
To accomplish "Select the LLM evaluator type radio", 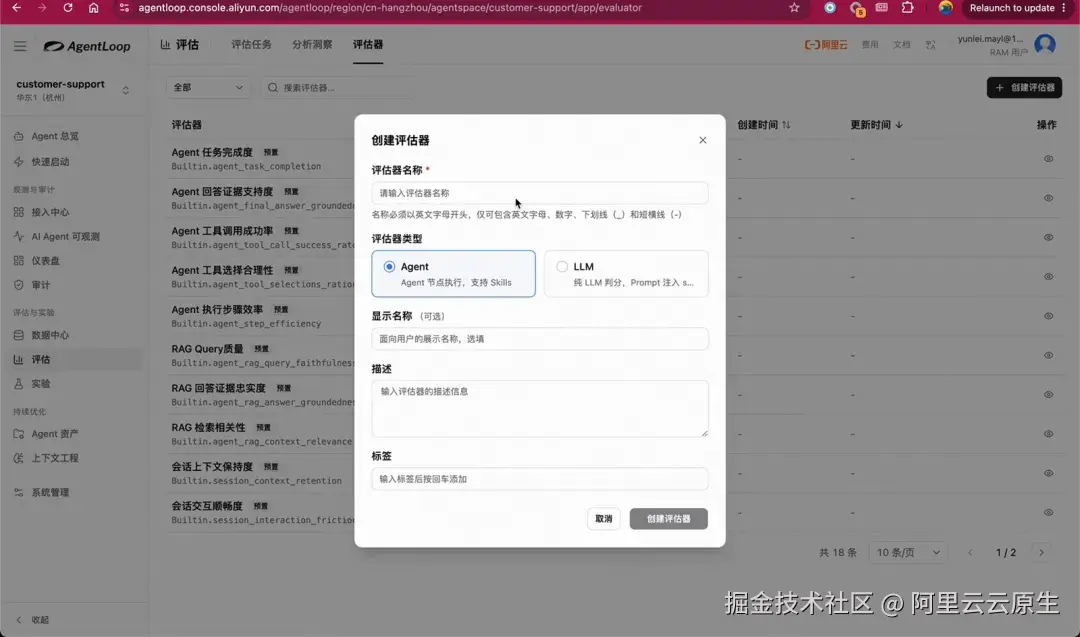I will click(562, 267).
